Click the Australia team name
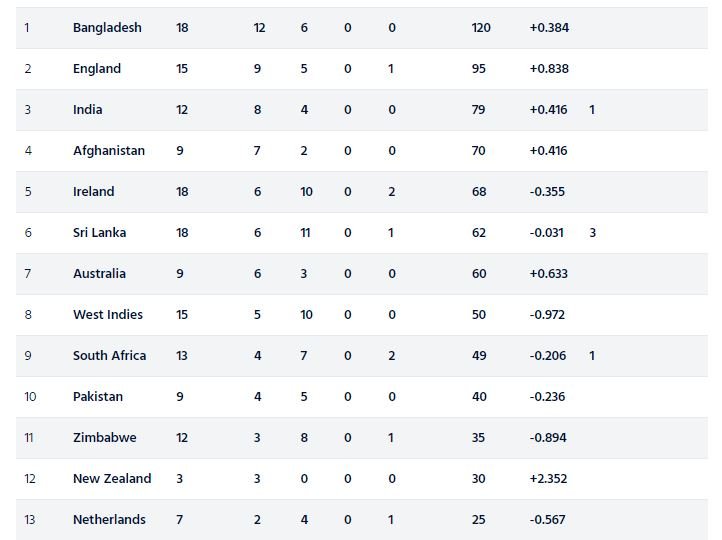 click(x=100, y=274)
